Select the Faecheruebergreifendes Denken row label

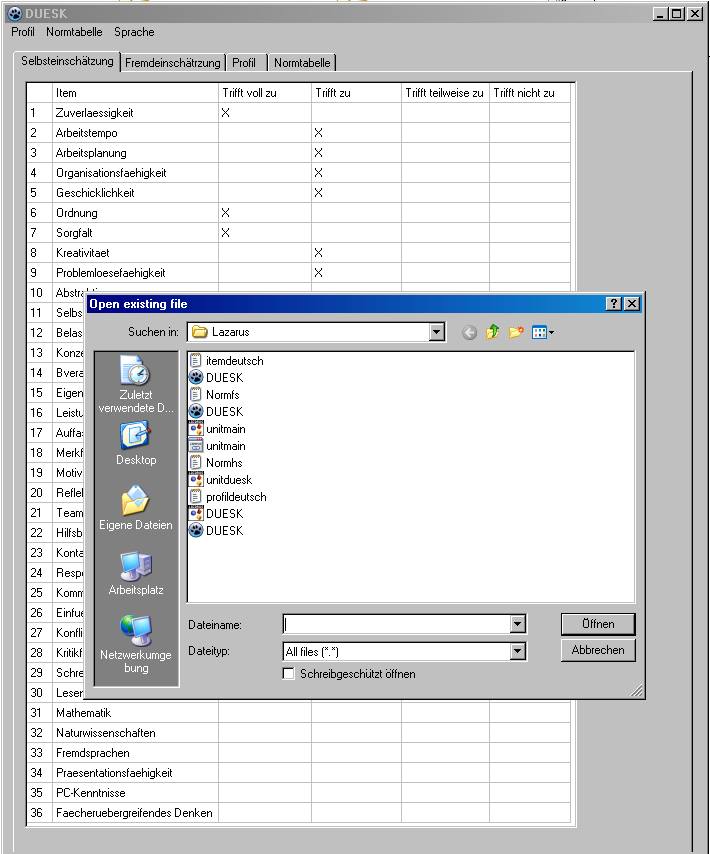pyautogui.click(x=134, y=813)
